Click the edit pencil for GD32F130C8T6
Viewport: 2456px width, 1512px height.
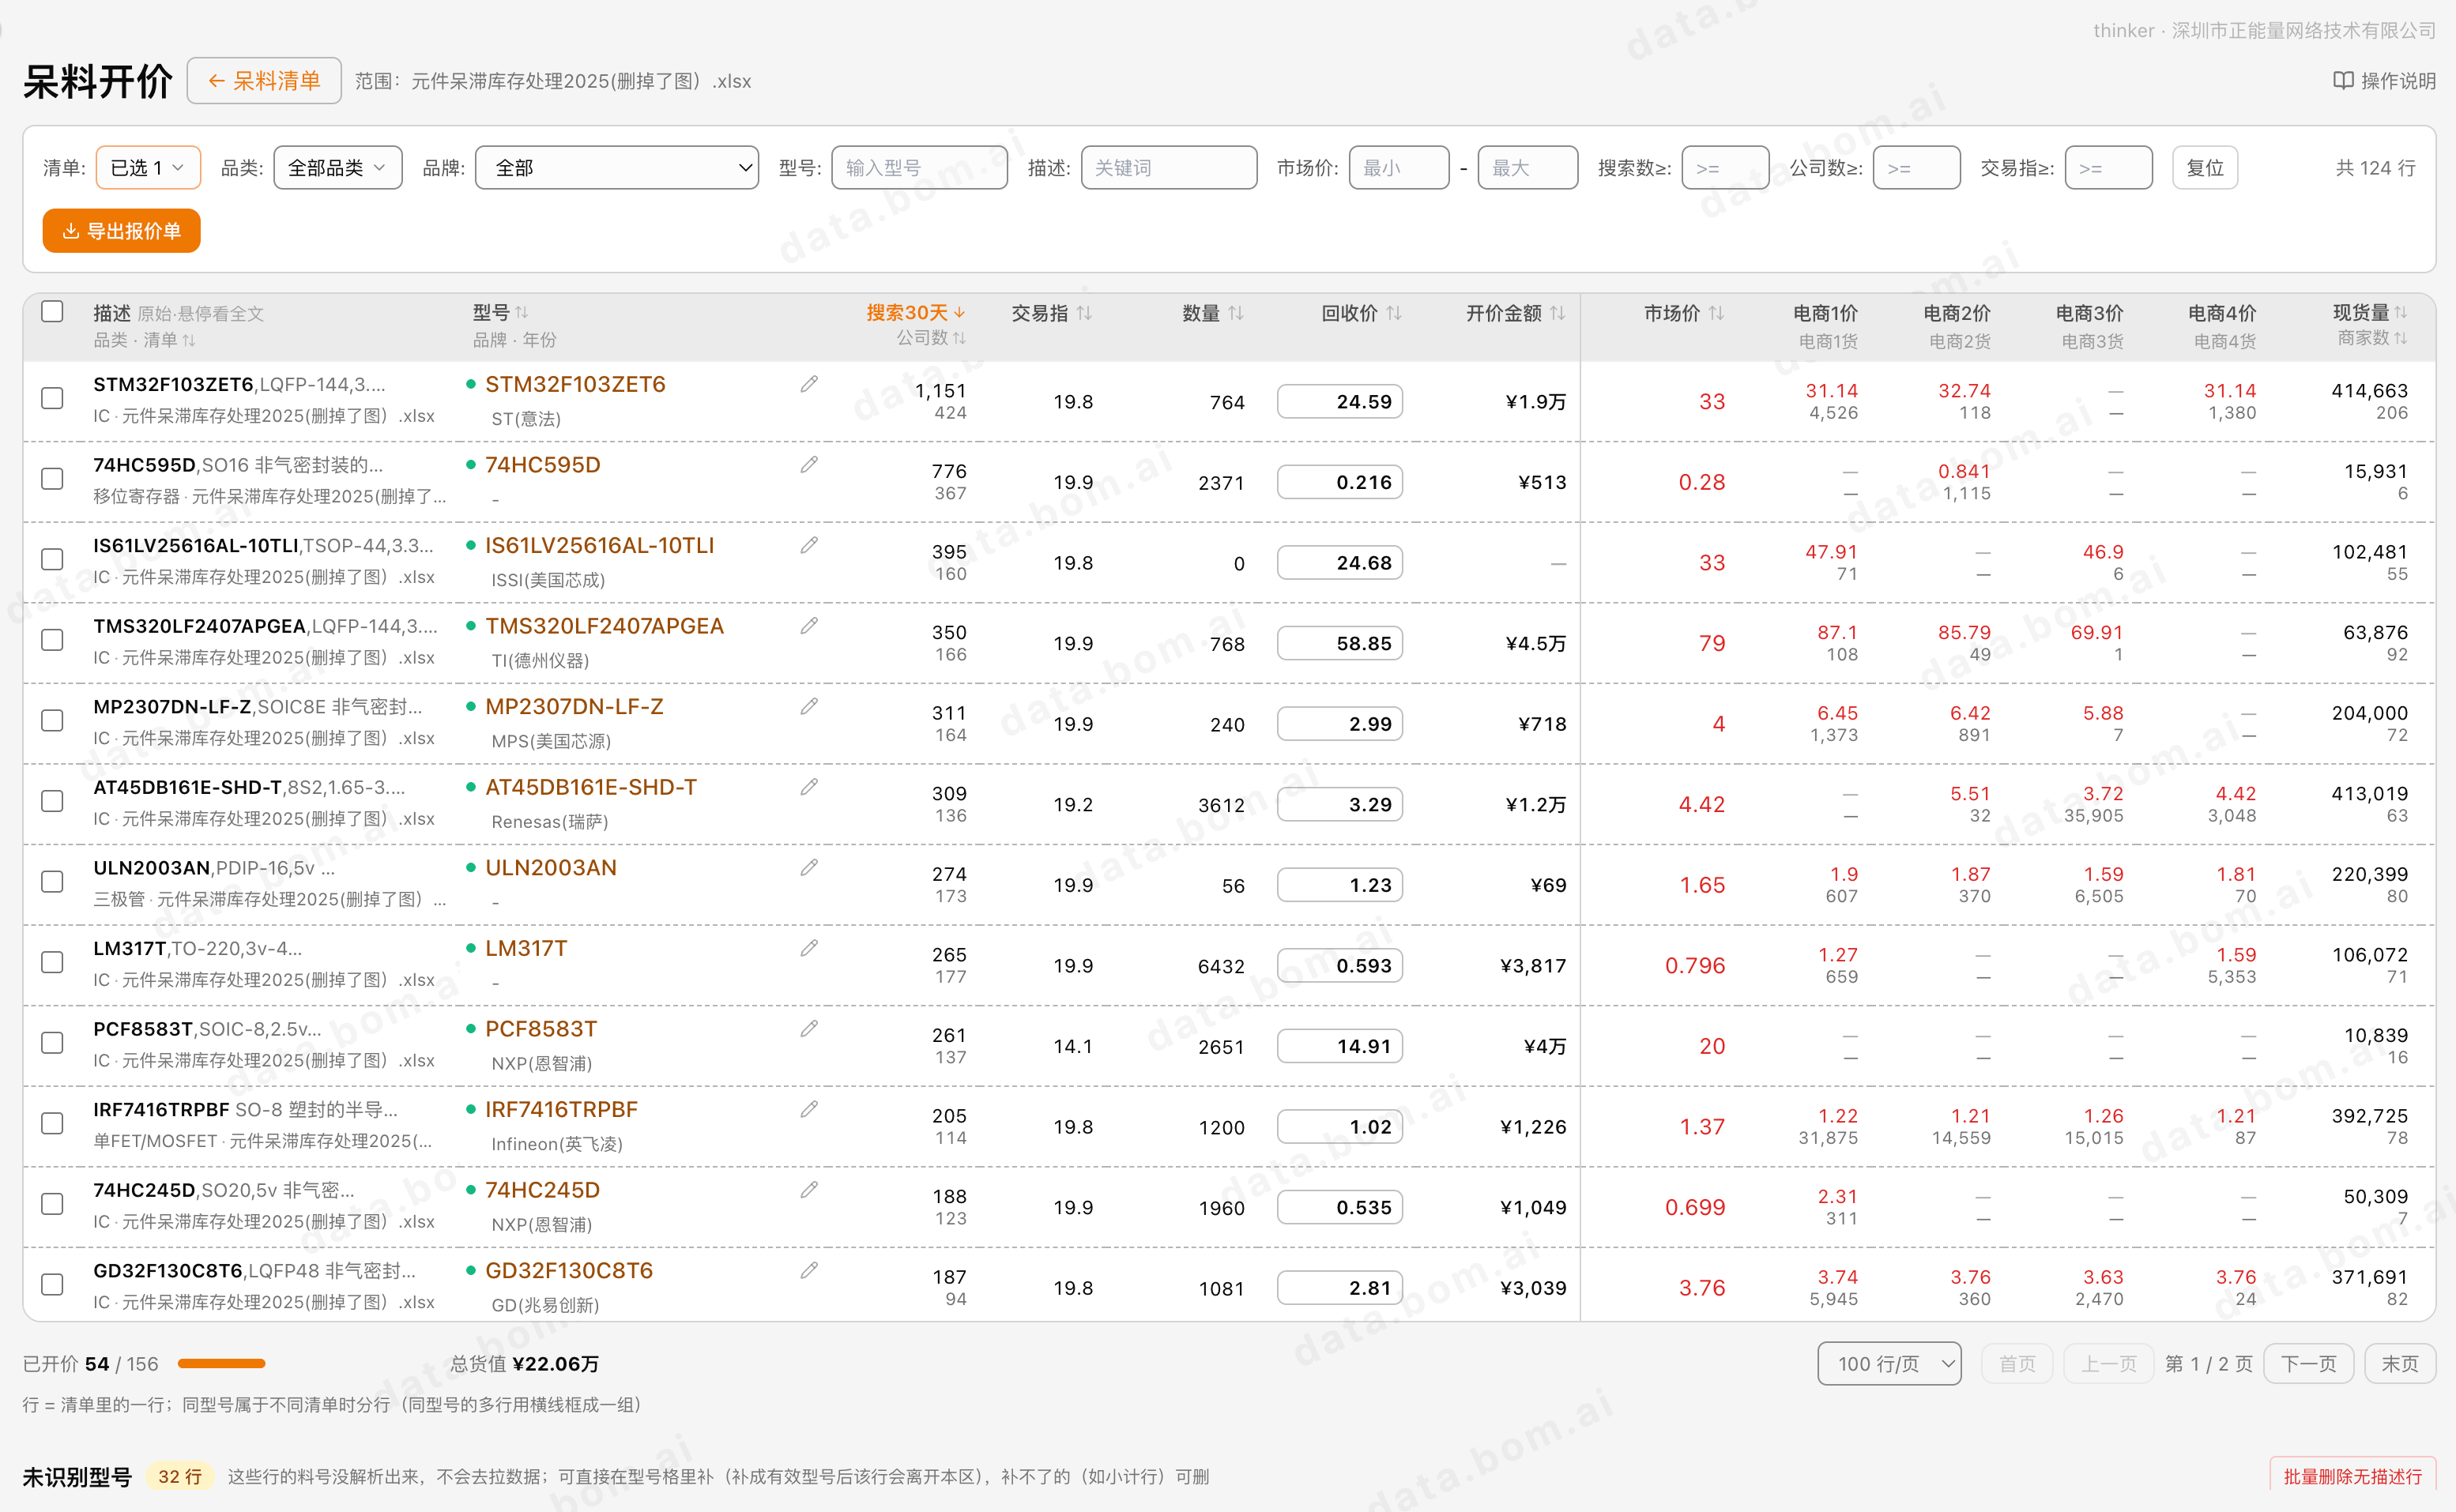[809, 1270]
